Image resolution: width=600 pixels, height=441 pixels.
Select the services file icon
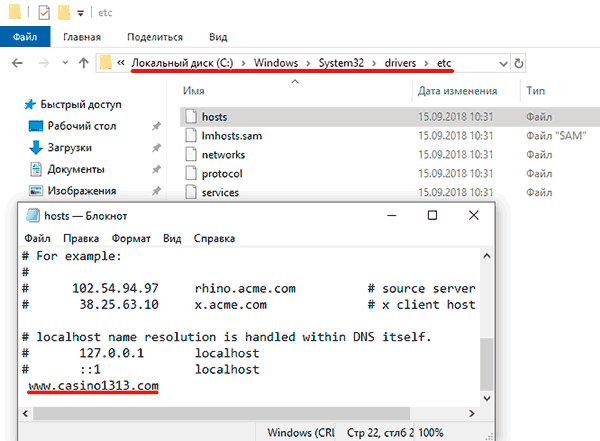coord(191,192)
